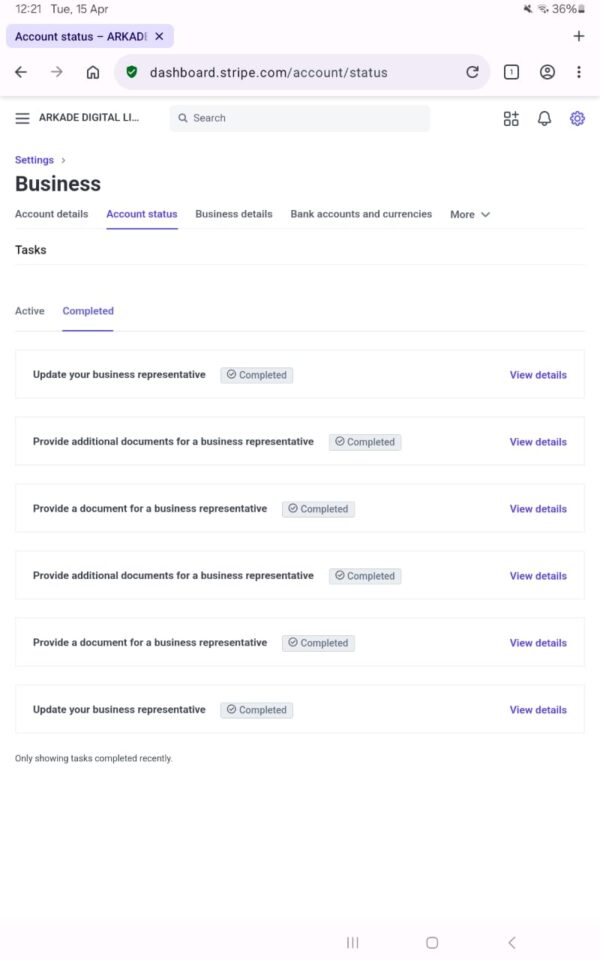Click the apps grid plus icon
The width and height of the screenshot is (600, 960).
(x=511, y=118)
